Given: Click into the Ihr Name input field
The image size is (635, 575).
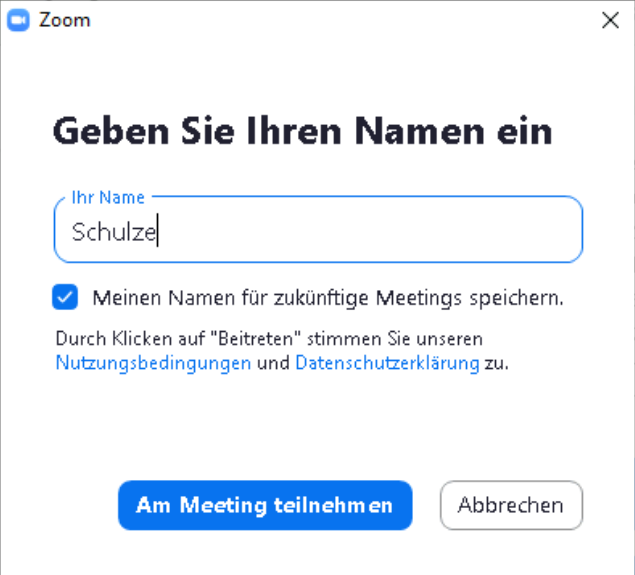Looking at the screenshot, I should click(x=318, y=231).
